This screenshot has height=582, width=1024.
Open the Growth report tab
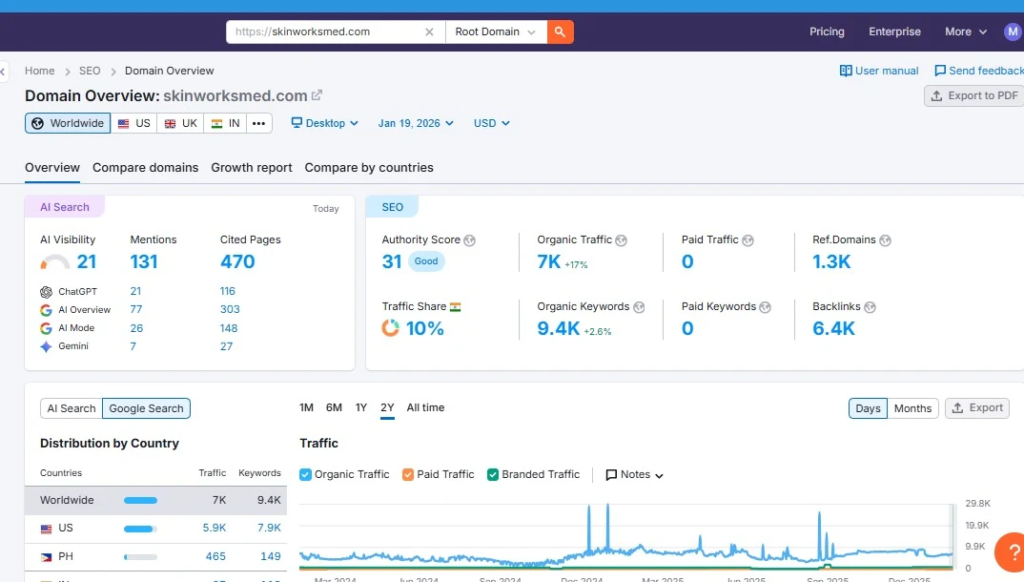[251, 168]
